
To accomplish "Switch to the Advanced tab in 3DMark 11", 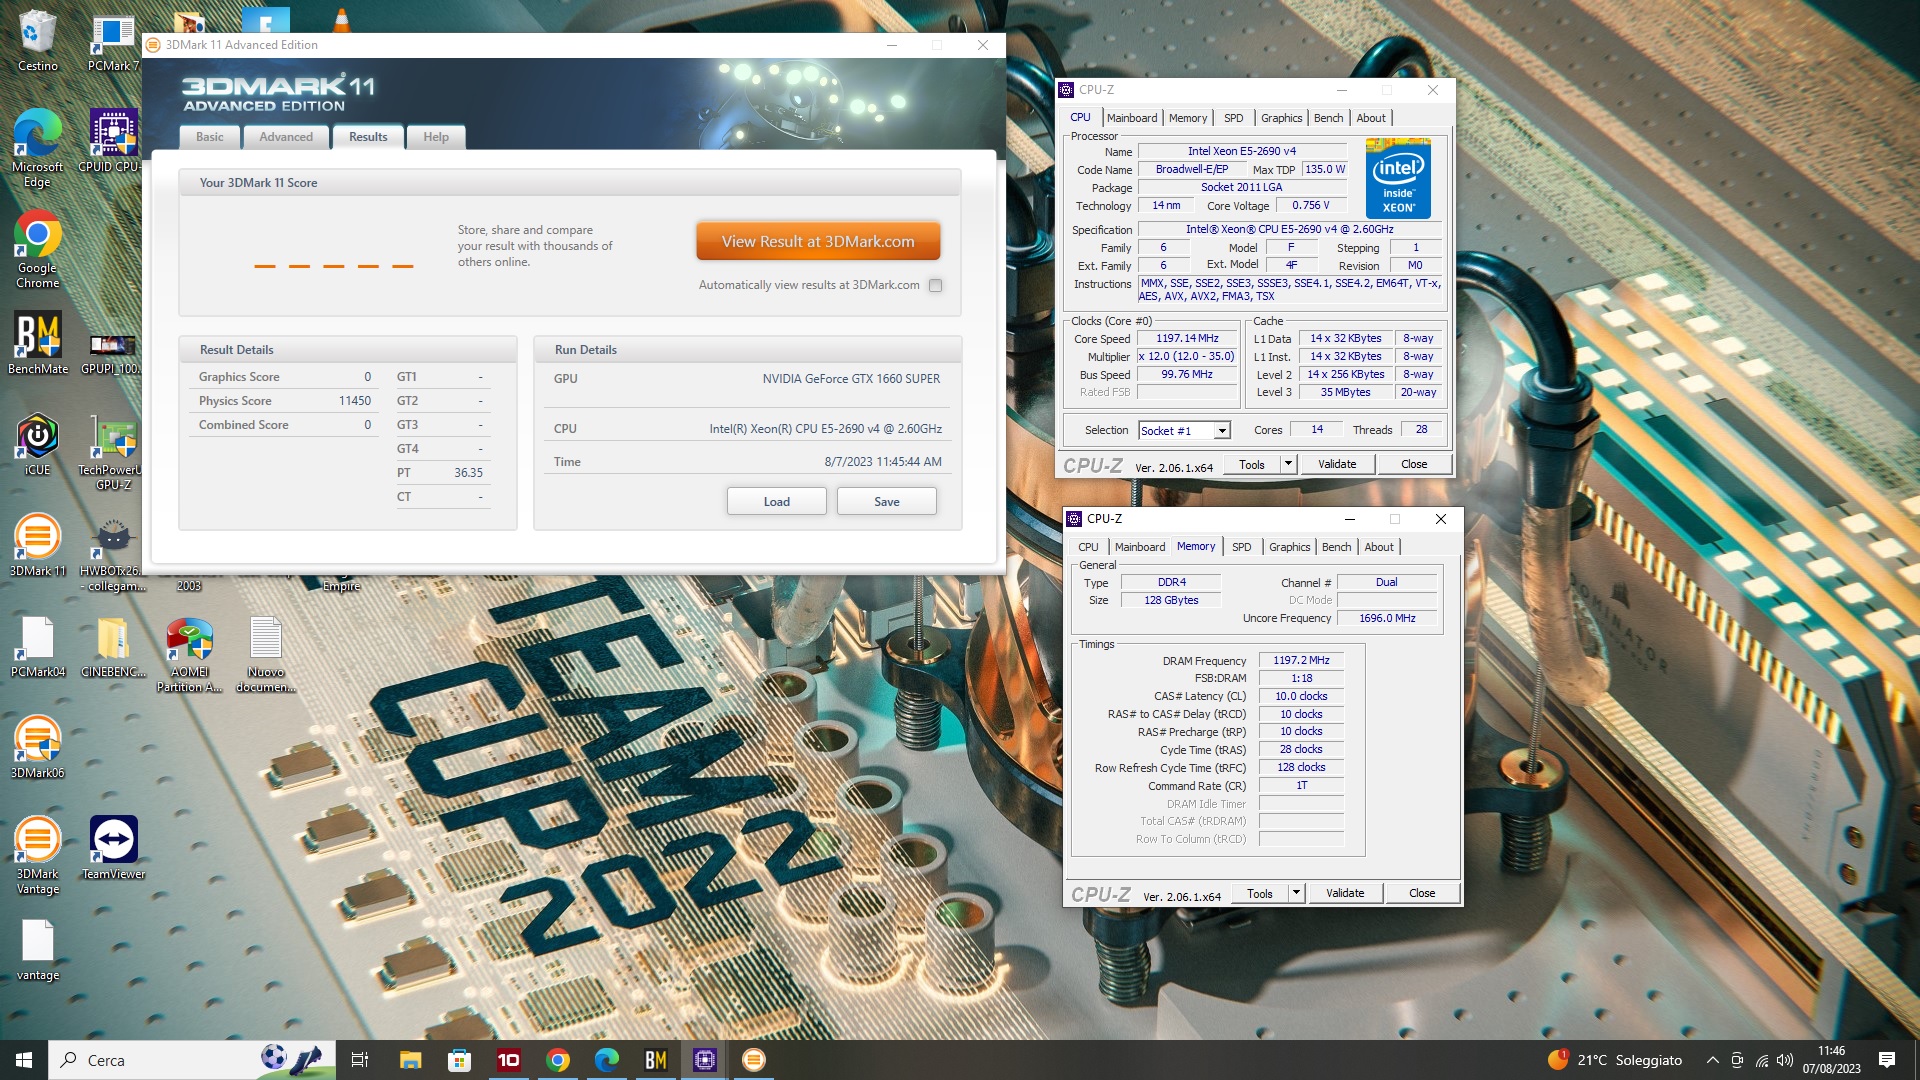I will point(286,137).
